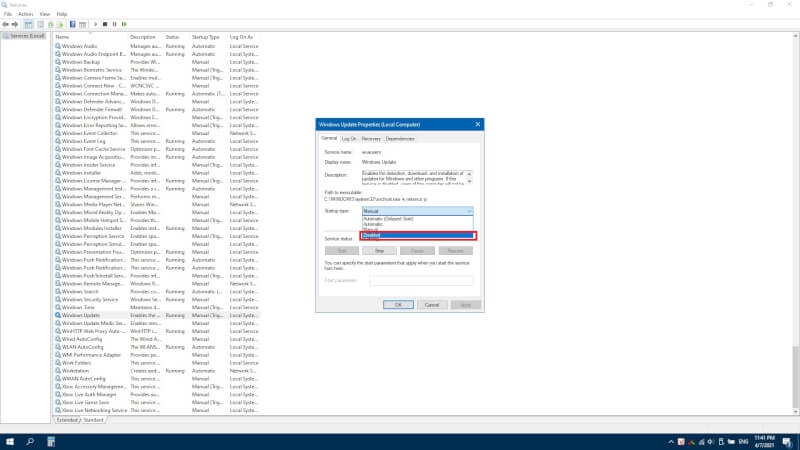Click the gear icon beside Workstation
This screenshot has width=800, height=450.
point(58,370)
